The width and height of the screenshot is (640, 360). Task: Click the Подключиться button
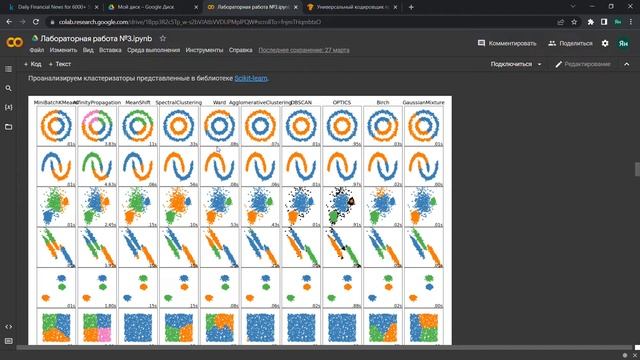tap(511, 64)
